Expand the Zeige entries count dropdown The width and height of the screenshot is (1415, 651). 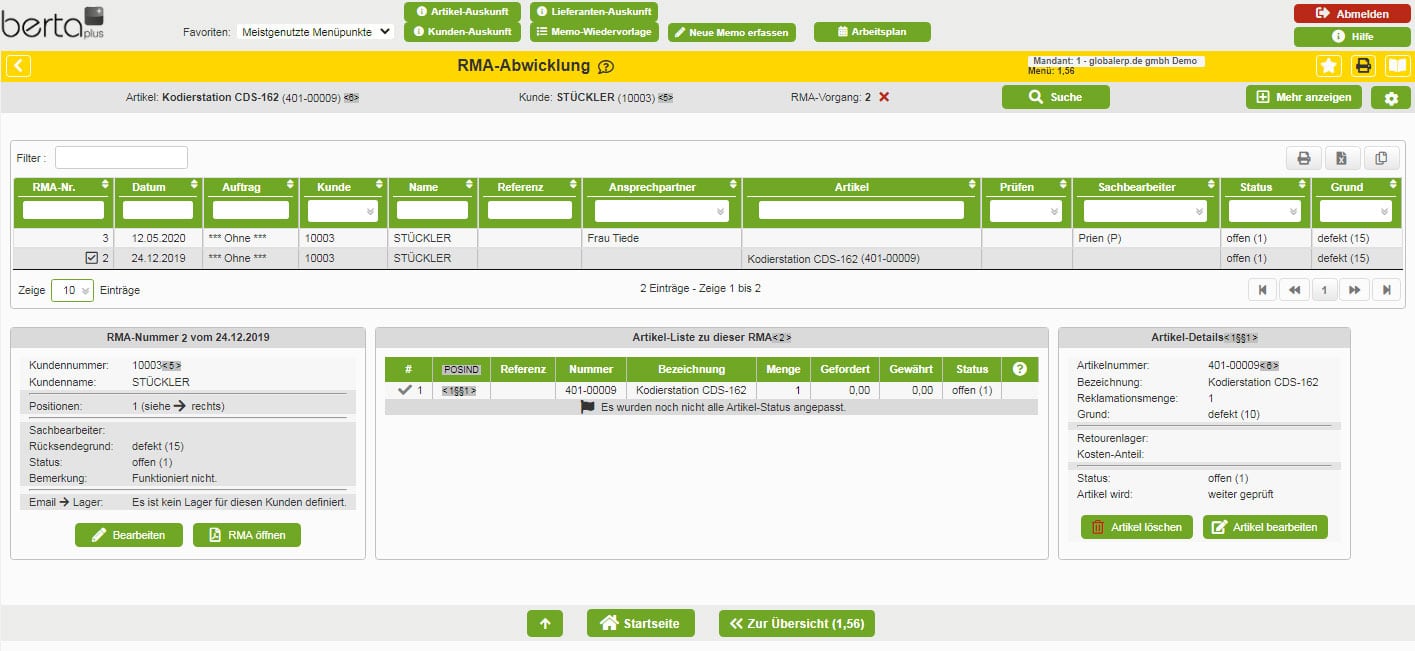[x=72, y=290]
